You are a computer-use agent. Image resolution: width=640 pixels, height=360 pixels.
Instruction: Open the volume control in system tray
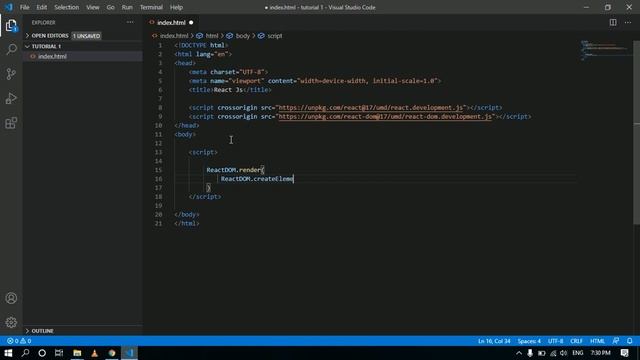point(564,353)
